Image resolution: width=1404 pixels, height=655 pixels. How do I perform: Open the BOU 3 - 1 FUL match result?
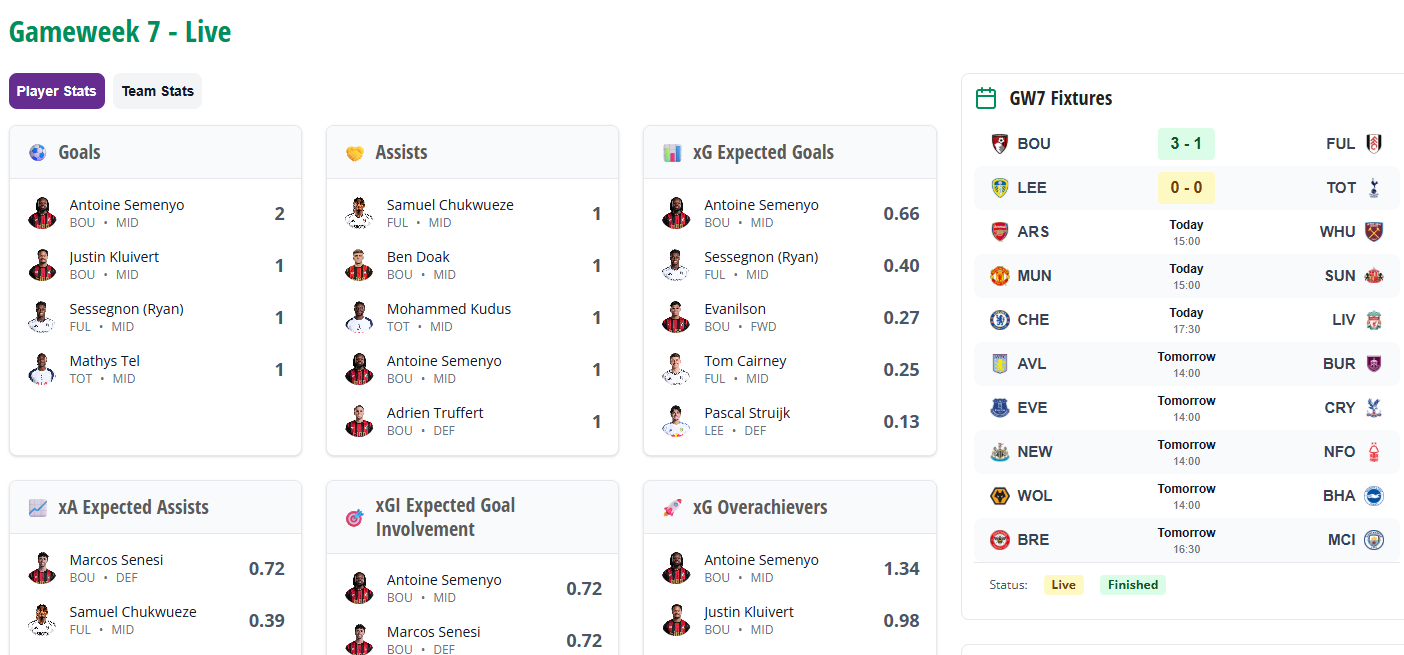pos(1186,143)
